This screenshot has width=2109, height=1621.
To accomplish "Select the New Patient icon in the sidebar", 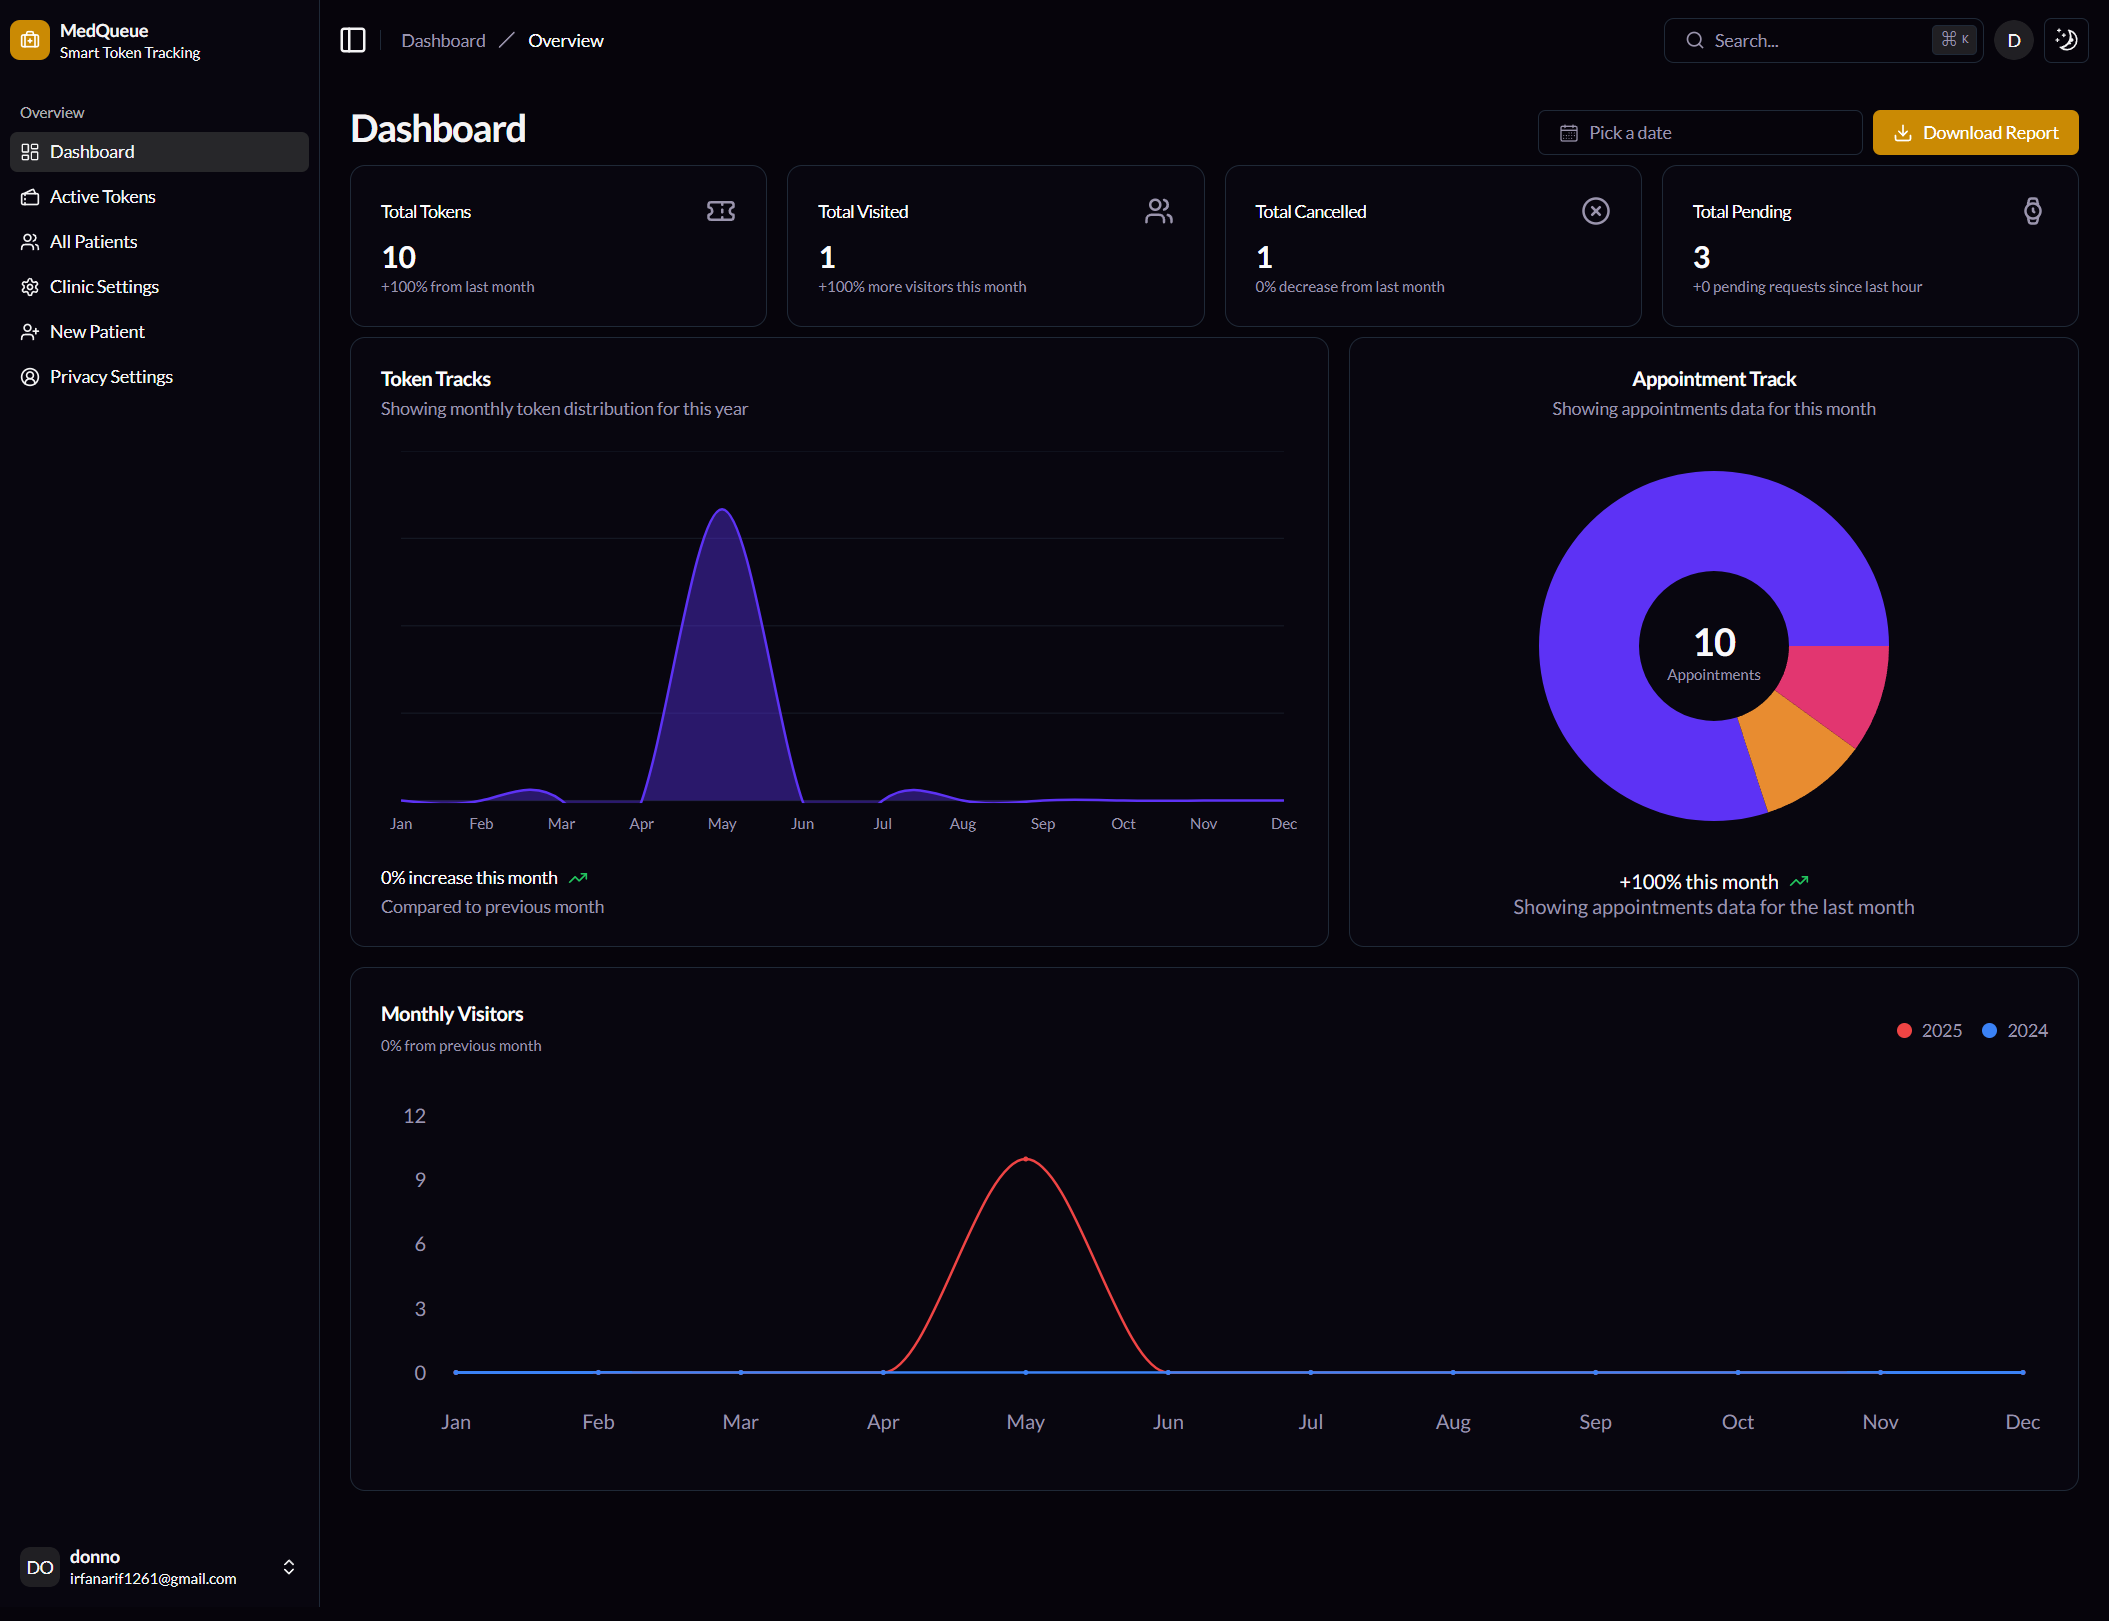I will [30, 331].
